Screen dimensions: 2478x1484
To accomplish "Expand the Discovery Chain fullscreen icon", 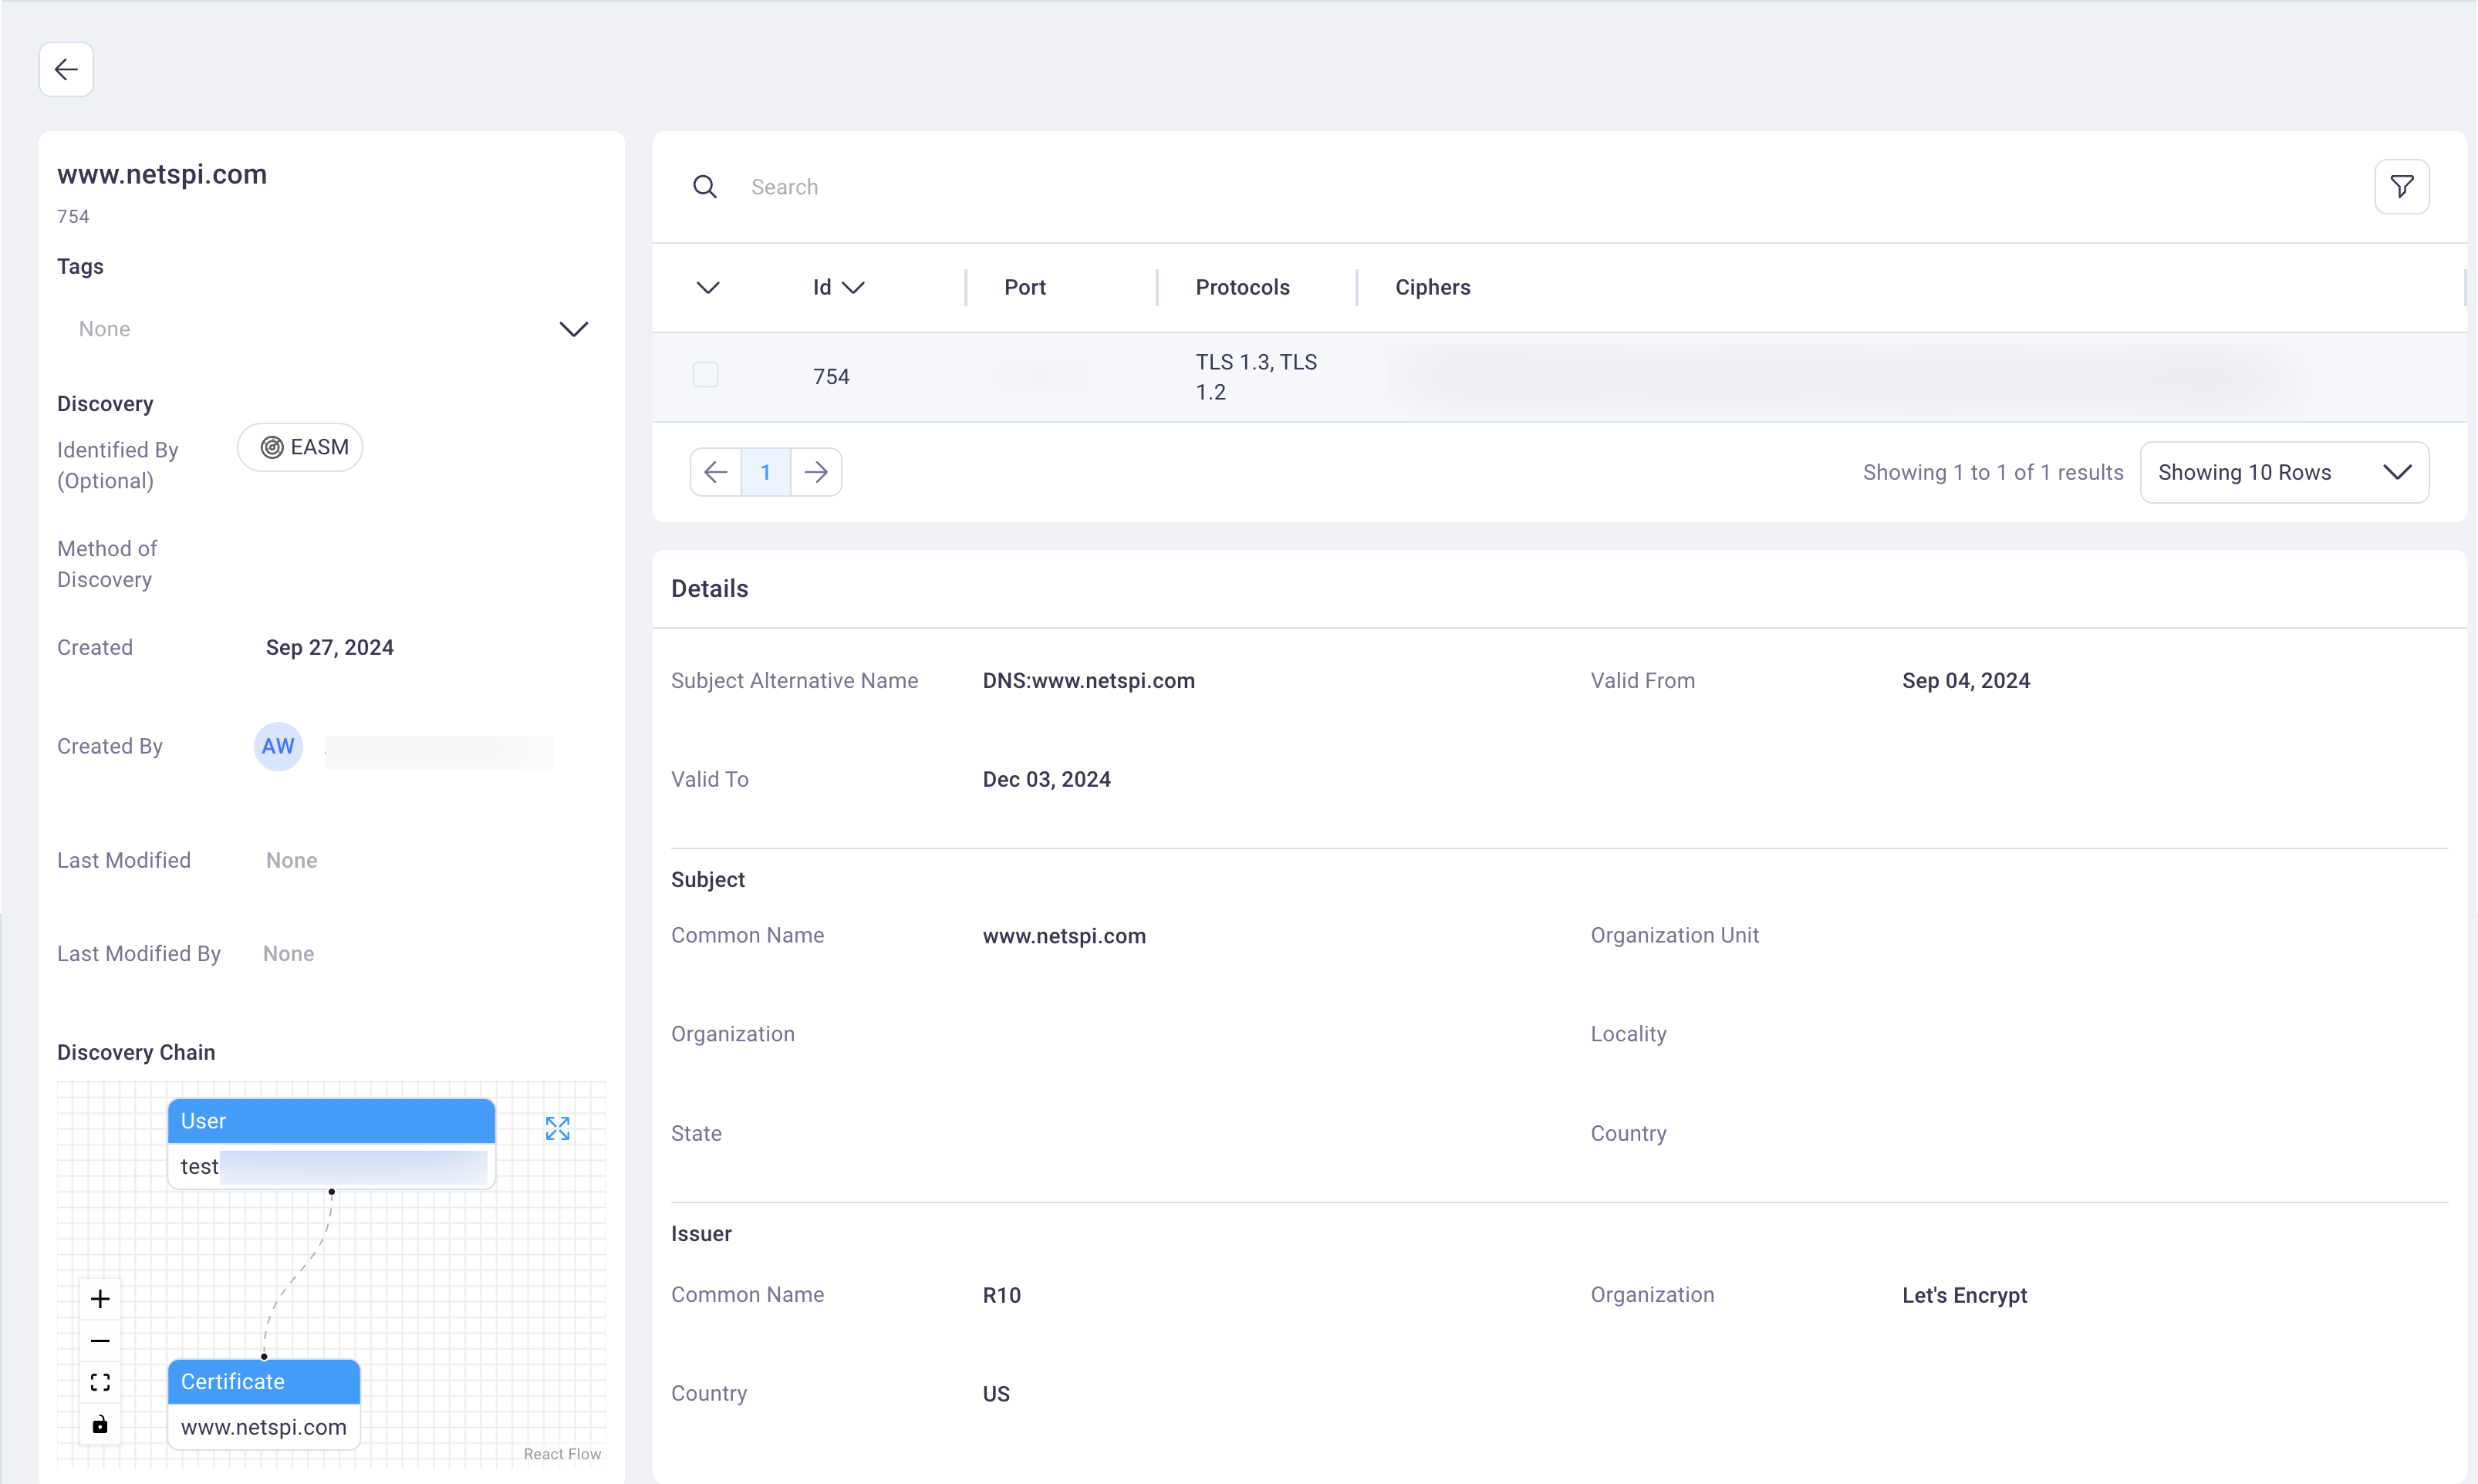I will (558, 1129).
